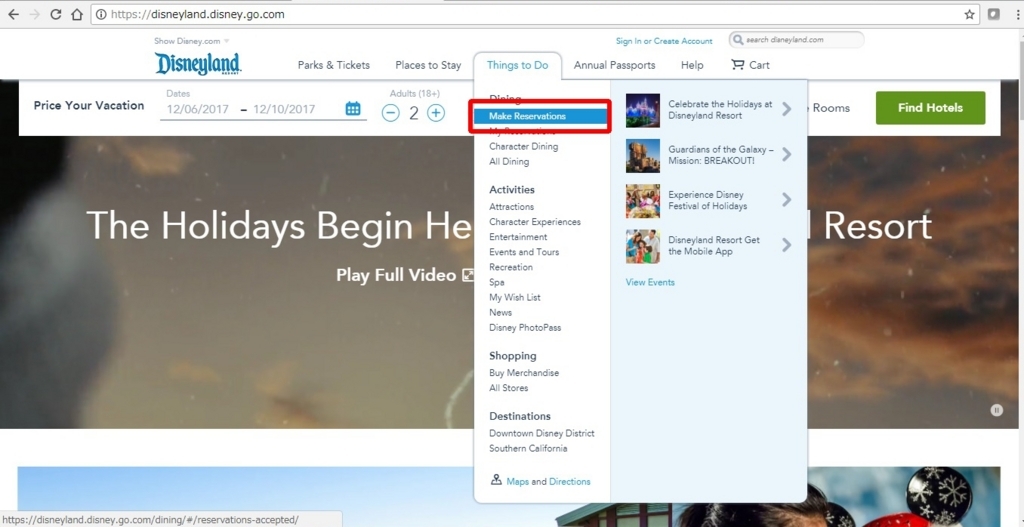The height and width of the screenshot is (527, 1024).
Task: Select Recreation menu entry
Action: (511, 266)
